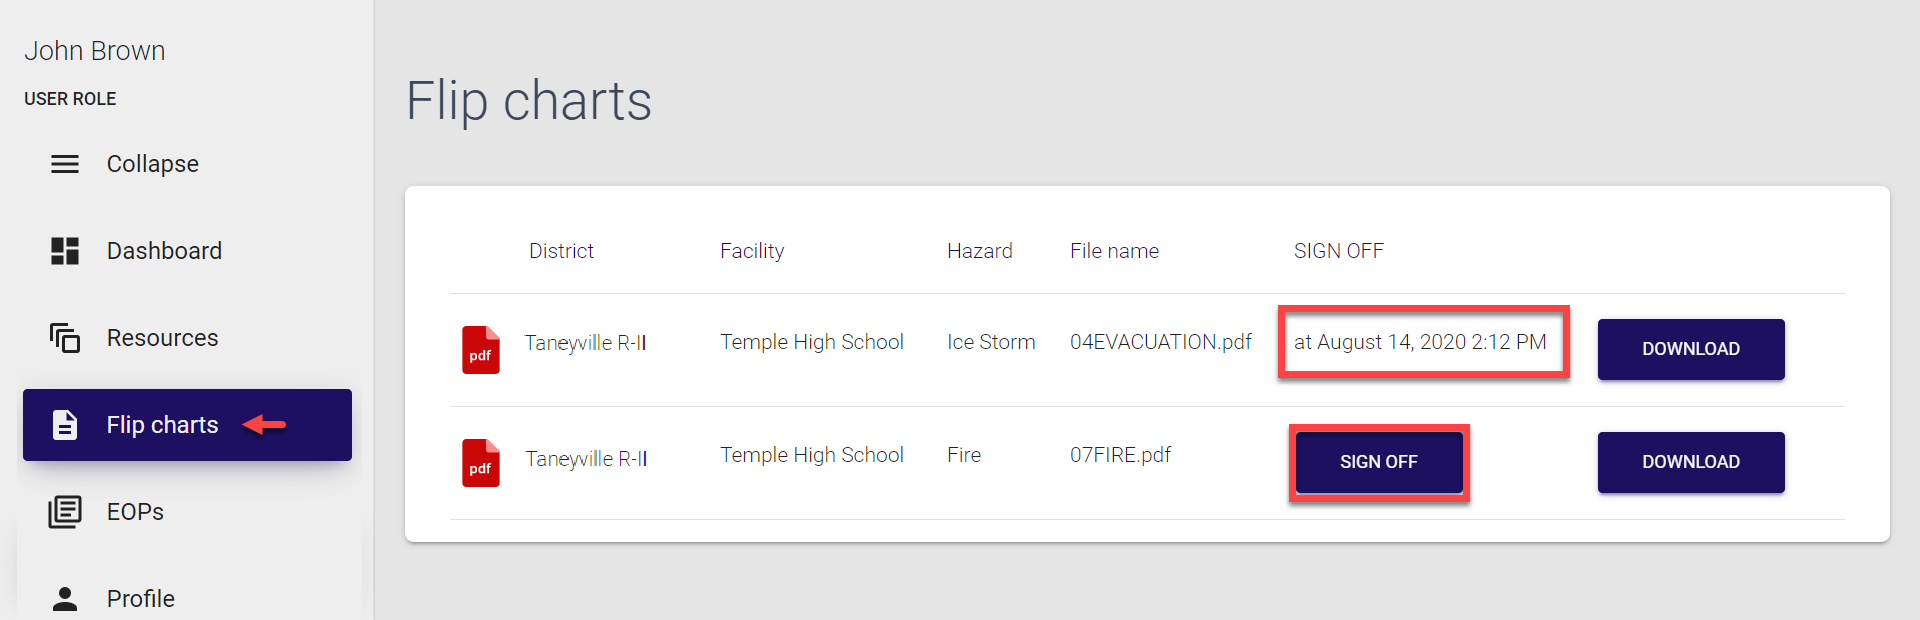Click the John Brown user name
Screen dimensions: 1920x620
95,51
